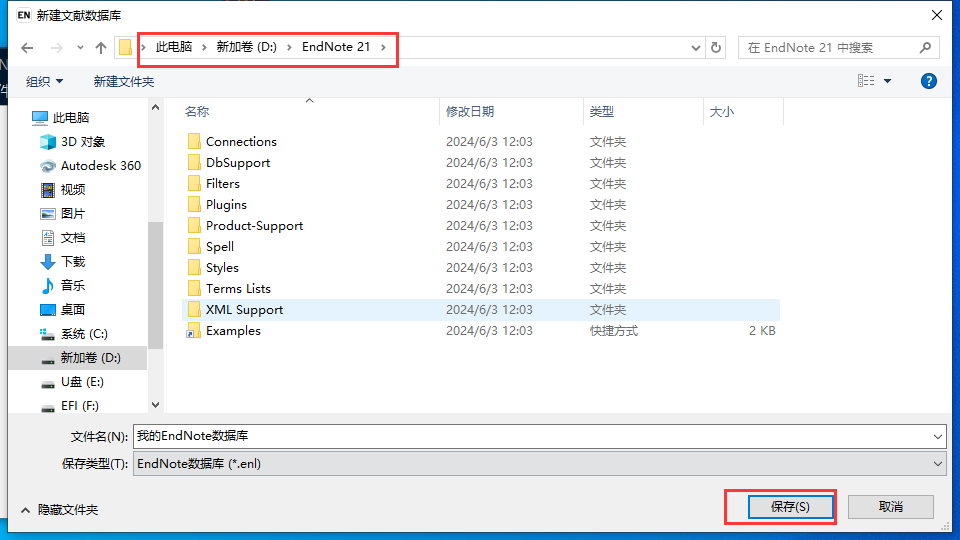Click the folder icon in address bar
This screenshot has width=960, height=540.
(x=126, y=47)
